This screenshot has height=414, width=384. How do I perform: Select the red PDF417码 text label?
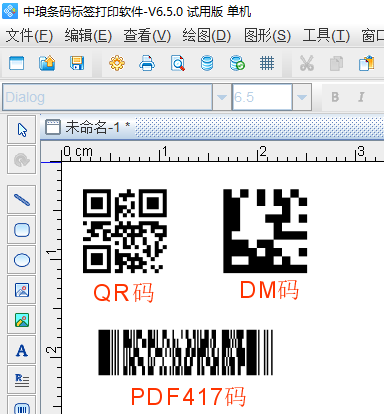tap(188, 397)
